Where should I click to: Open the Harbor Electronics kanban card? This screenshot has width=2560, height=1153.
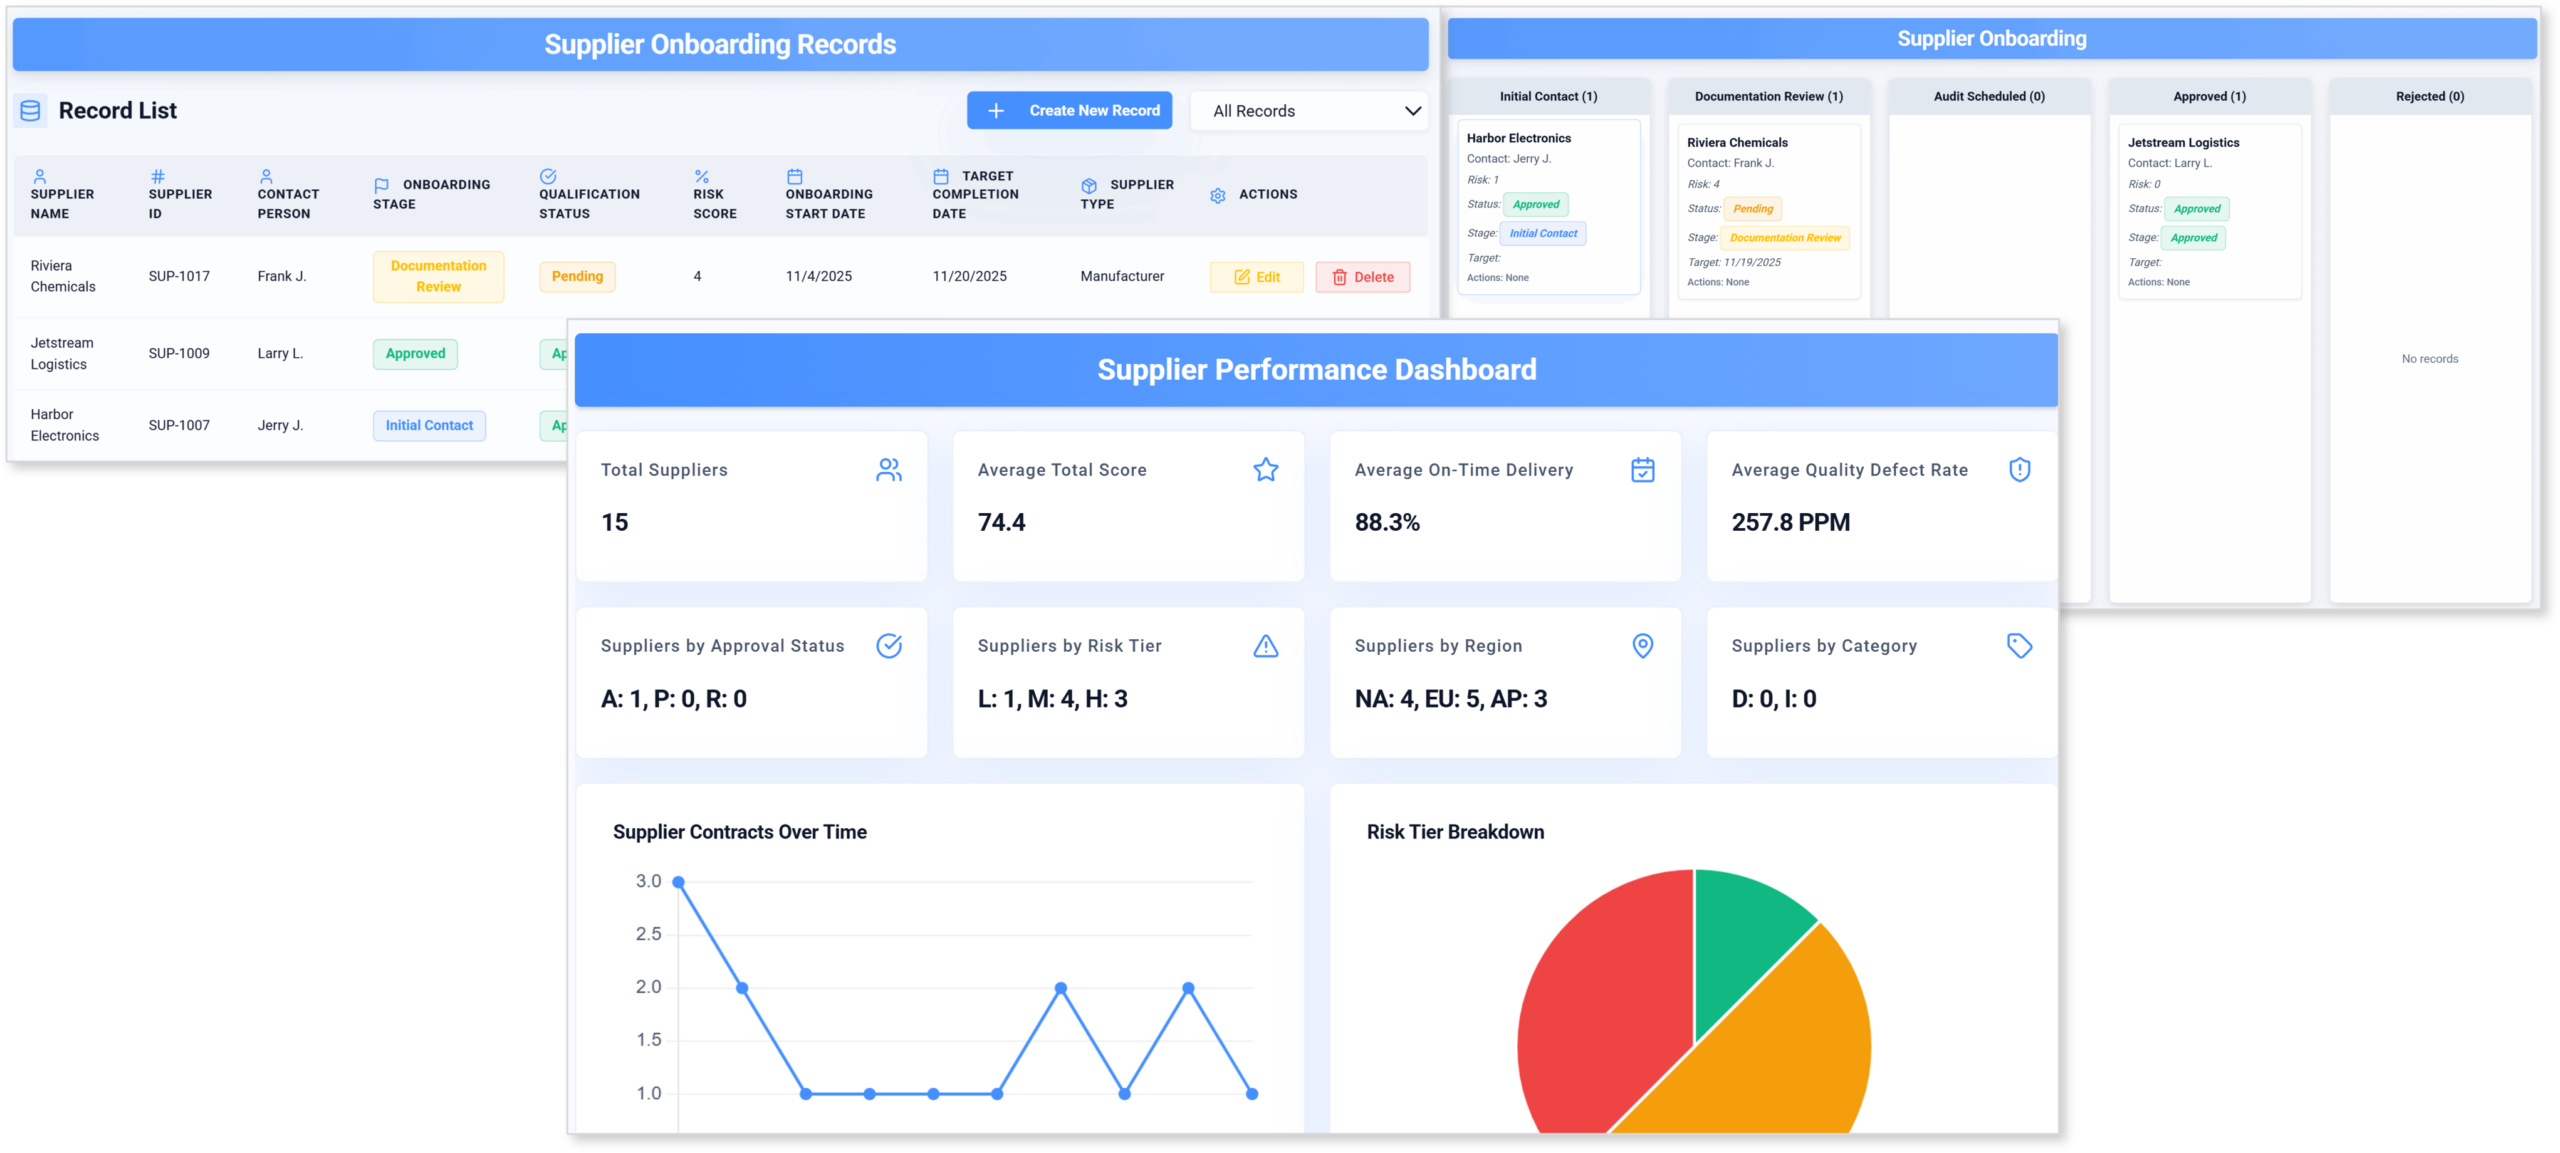(x=1549, y=207)
